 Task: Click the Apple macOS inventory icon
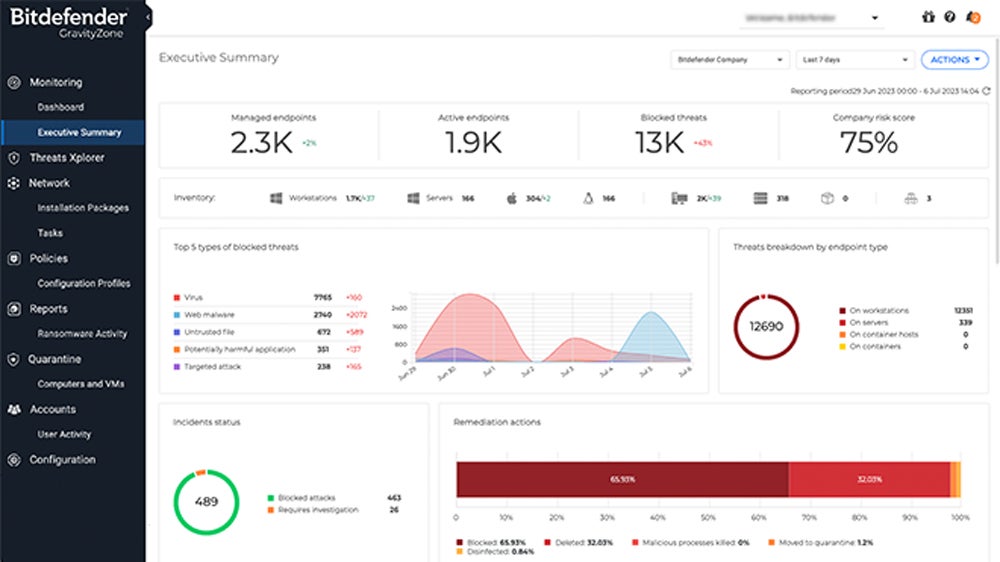point(511,199)
